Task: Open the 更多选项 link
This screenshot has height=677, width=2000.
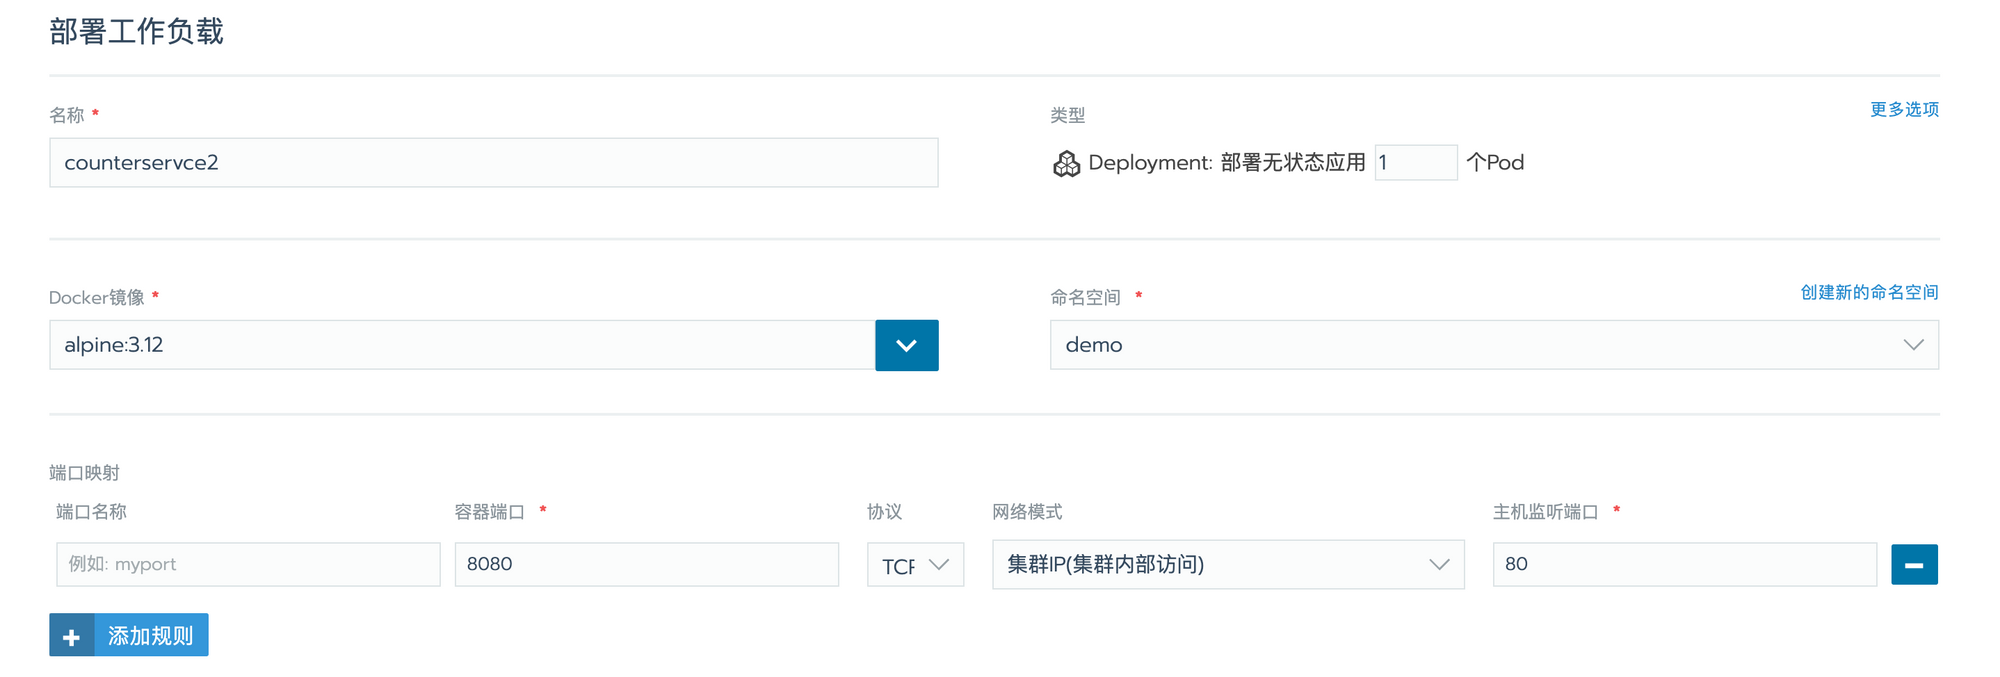Action: [1903, 109]
